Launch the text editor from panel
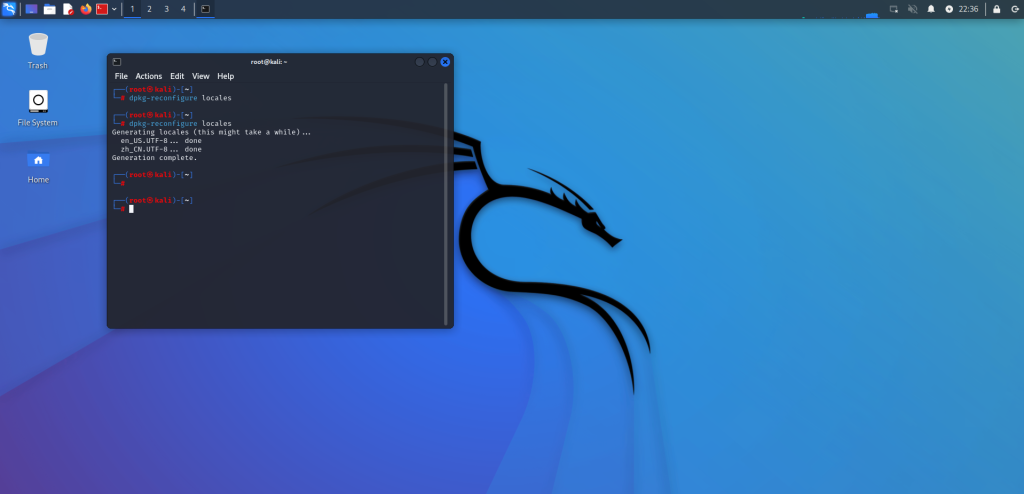The width and height of the screenshot is (1024, 494). [68, 9]
